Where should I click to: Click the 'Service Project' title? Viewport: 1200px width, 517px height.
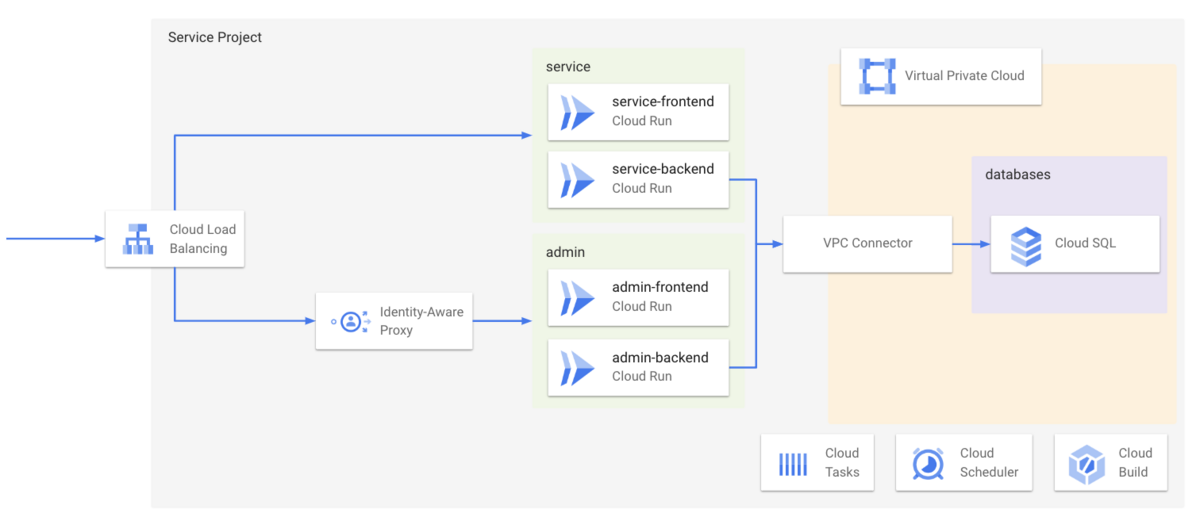[215, 37]
